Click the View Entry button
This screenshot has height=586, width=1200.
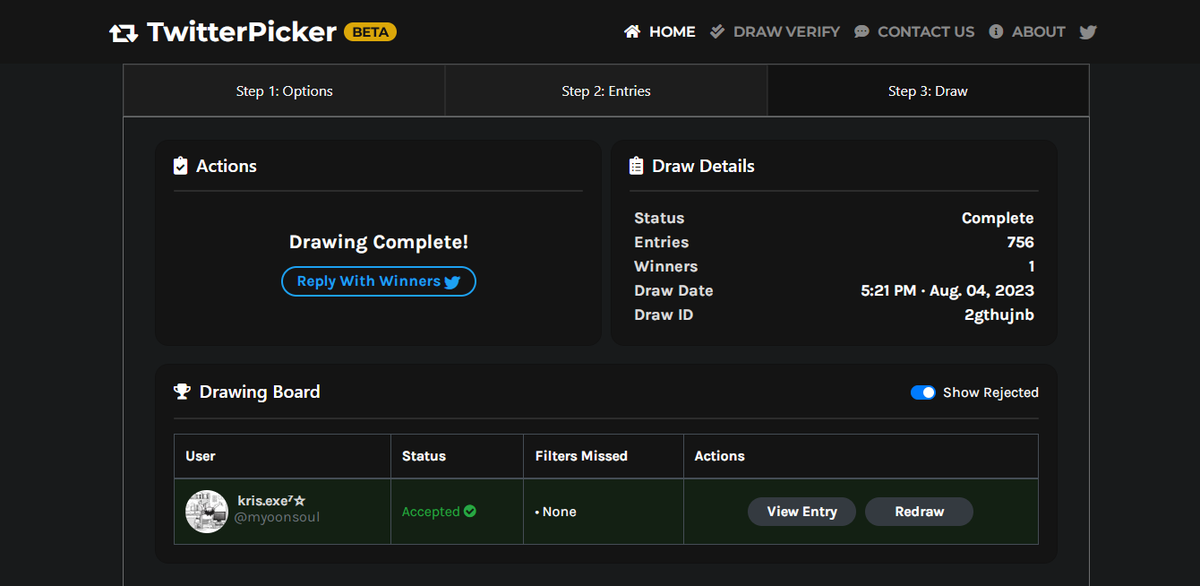tap(802, 511)
